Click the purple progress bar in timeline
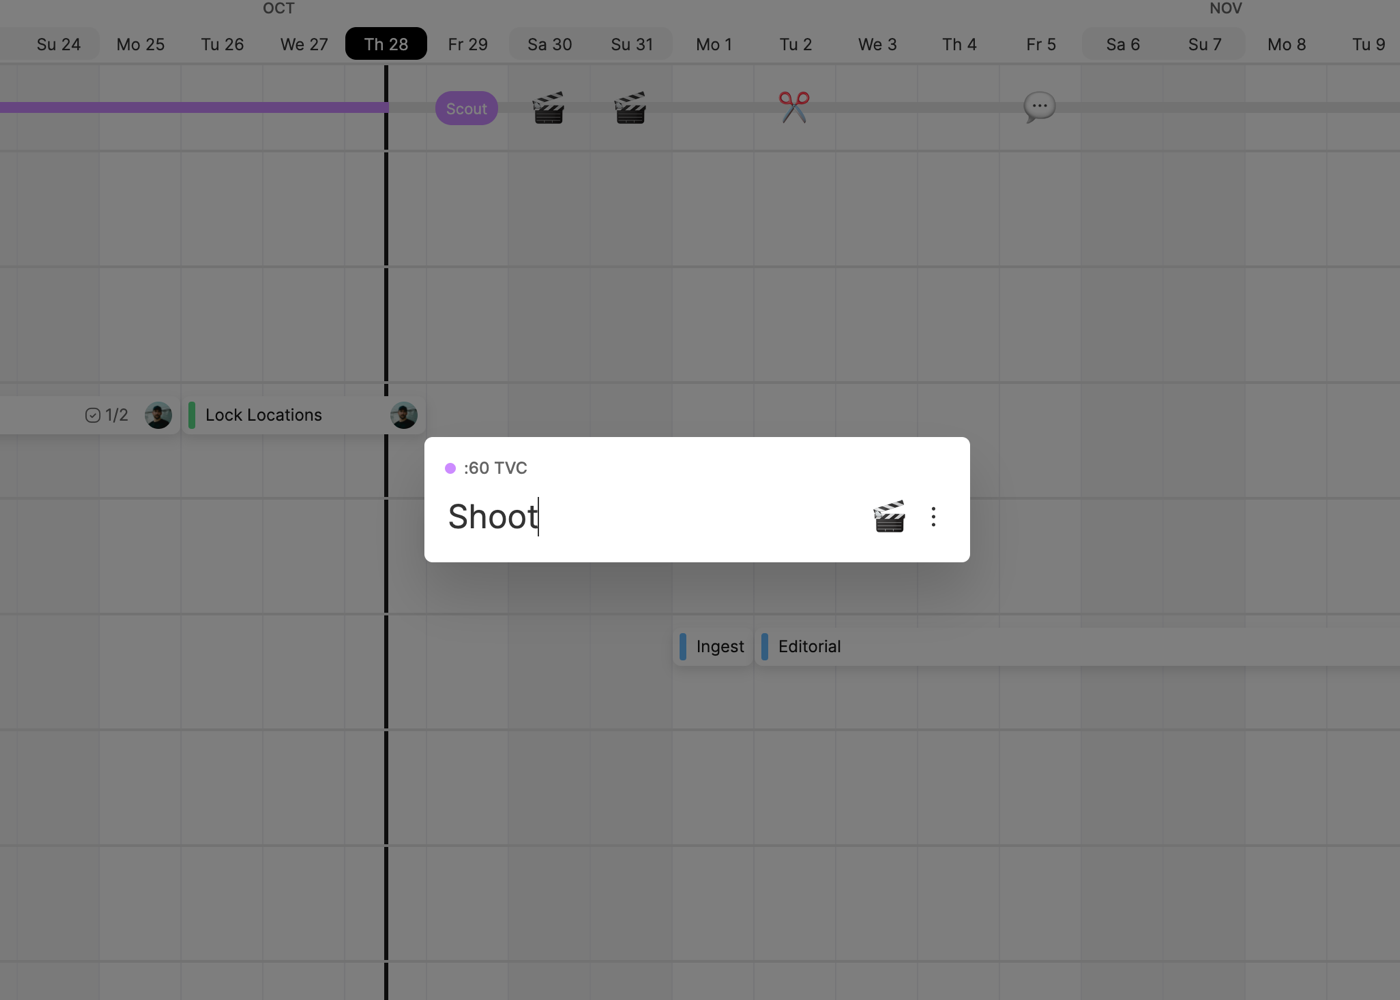 pyautogui.click(x=190, y=107)
